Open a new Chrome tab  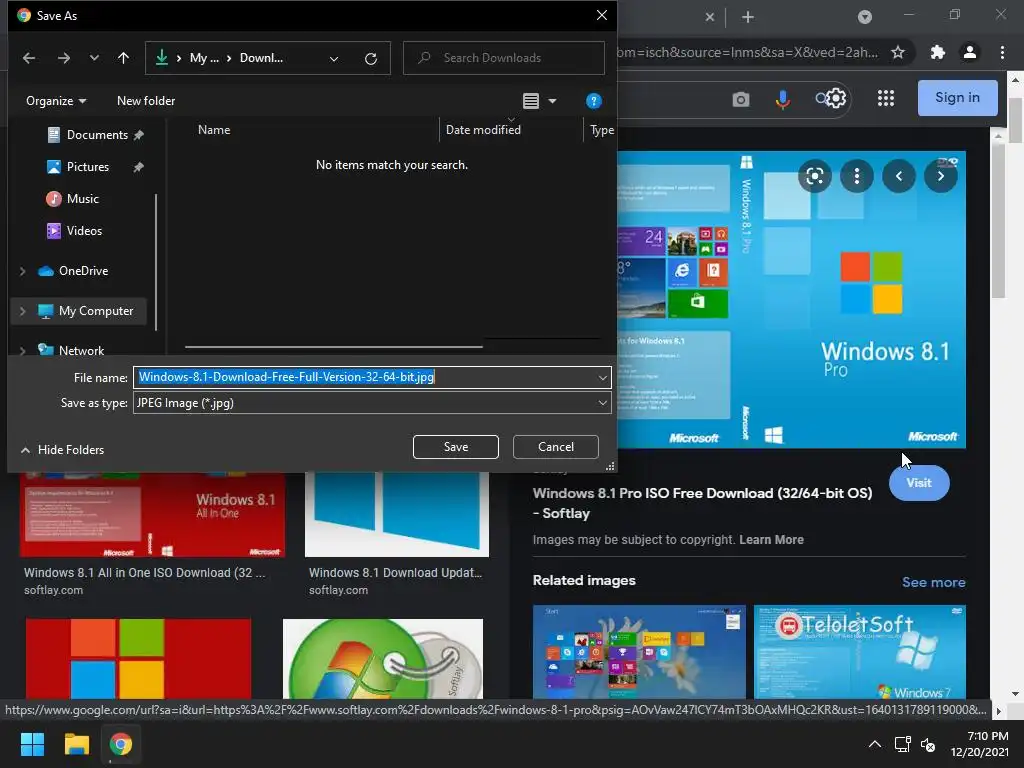748,17
